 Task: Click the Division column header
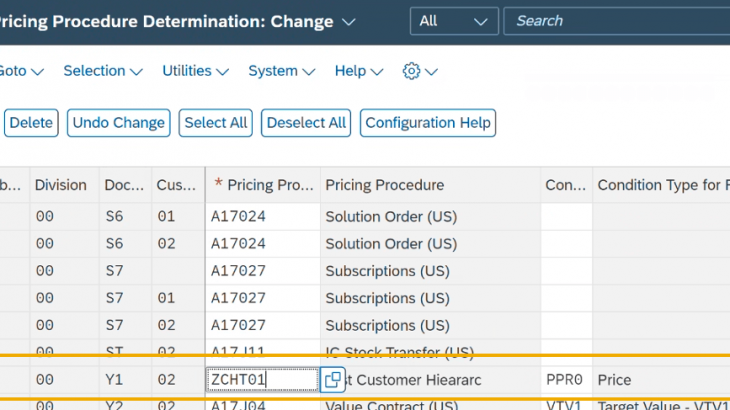point(60,185)
